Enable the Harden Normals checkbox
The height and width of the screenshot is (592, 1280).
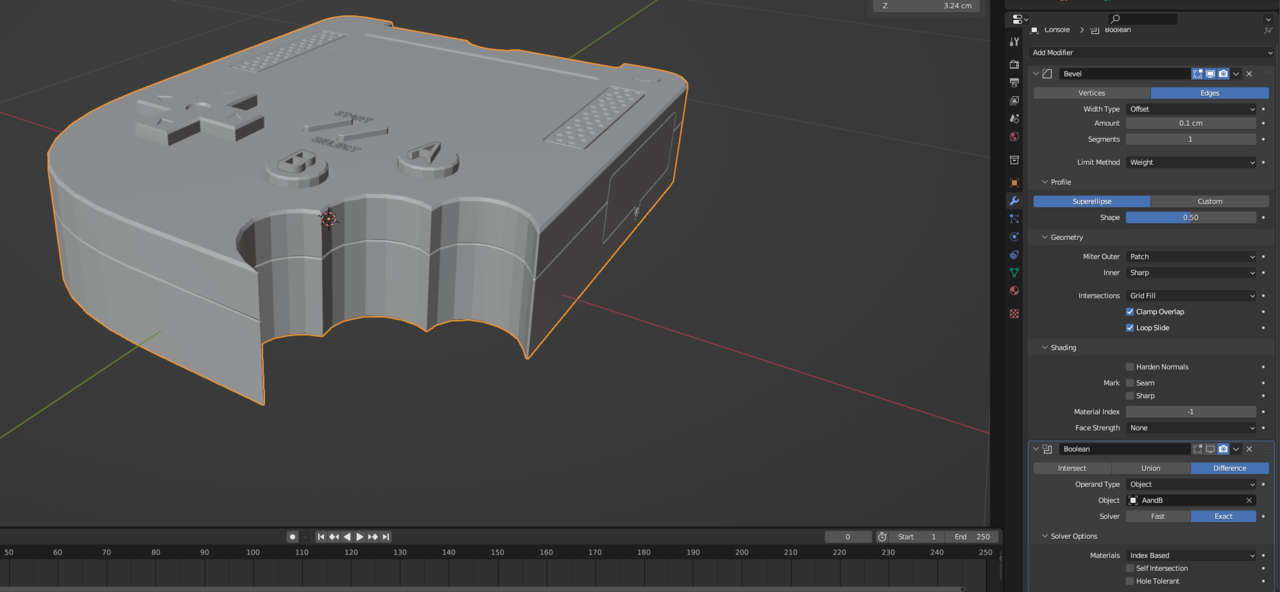click(1130, 367)
